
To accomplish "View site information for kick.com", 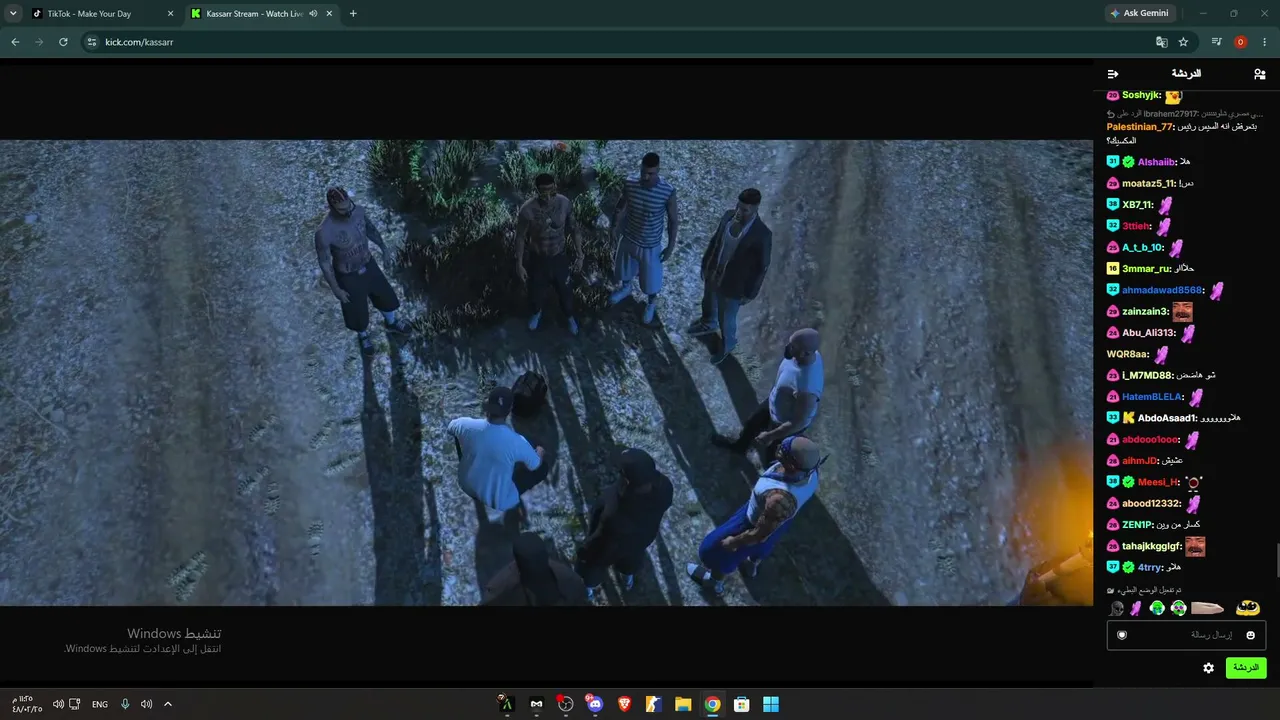I will [x=92, y=42].
